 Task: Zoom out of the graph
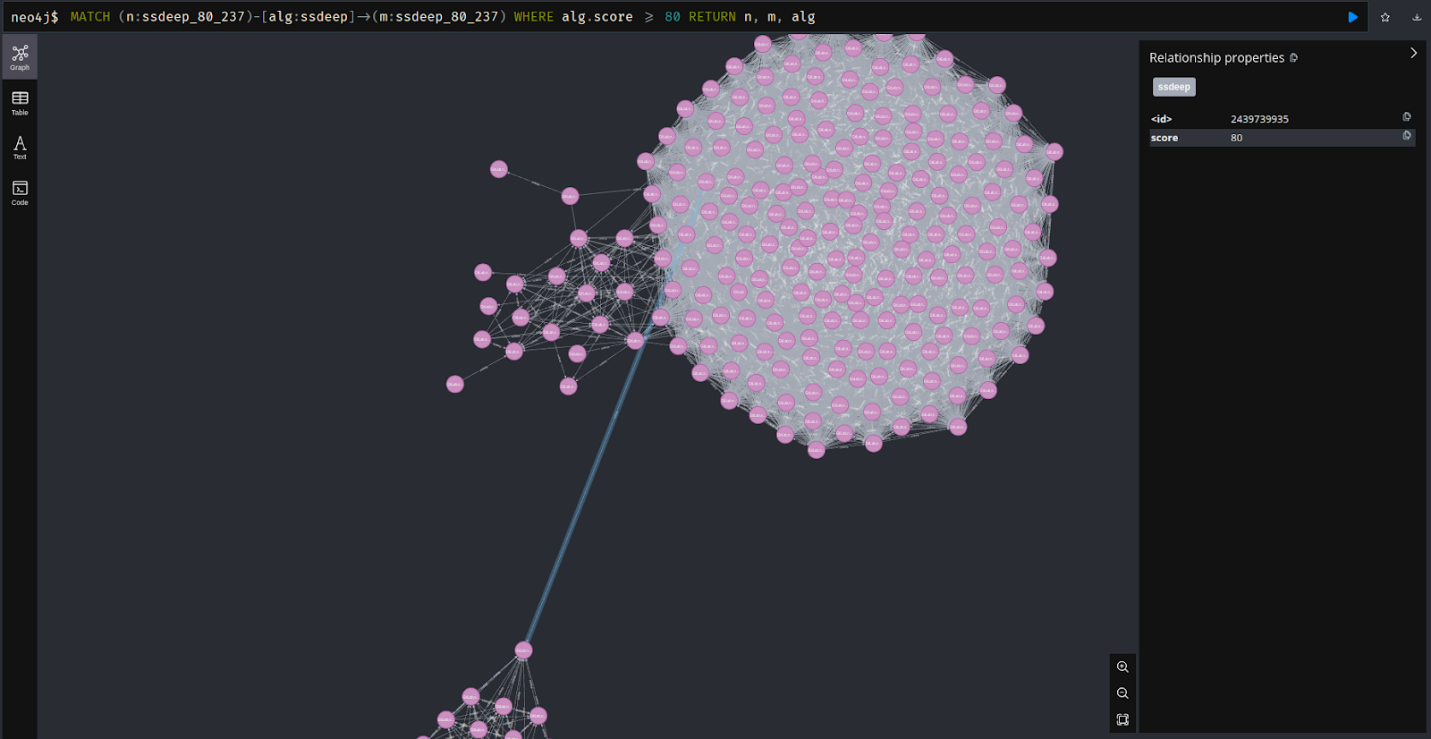click(x=1122, y=693)
